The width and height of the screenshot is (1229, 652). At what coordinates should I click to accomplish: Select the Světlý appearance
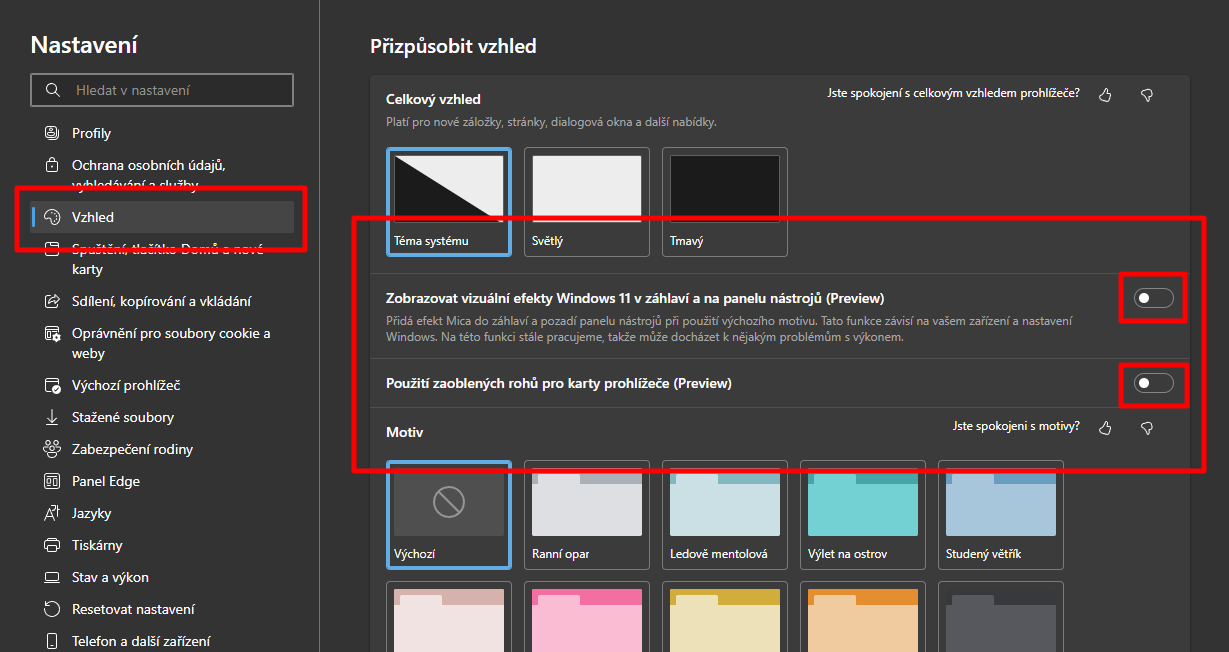[x=587, y=202]
